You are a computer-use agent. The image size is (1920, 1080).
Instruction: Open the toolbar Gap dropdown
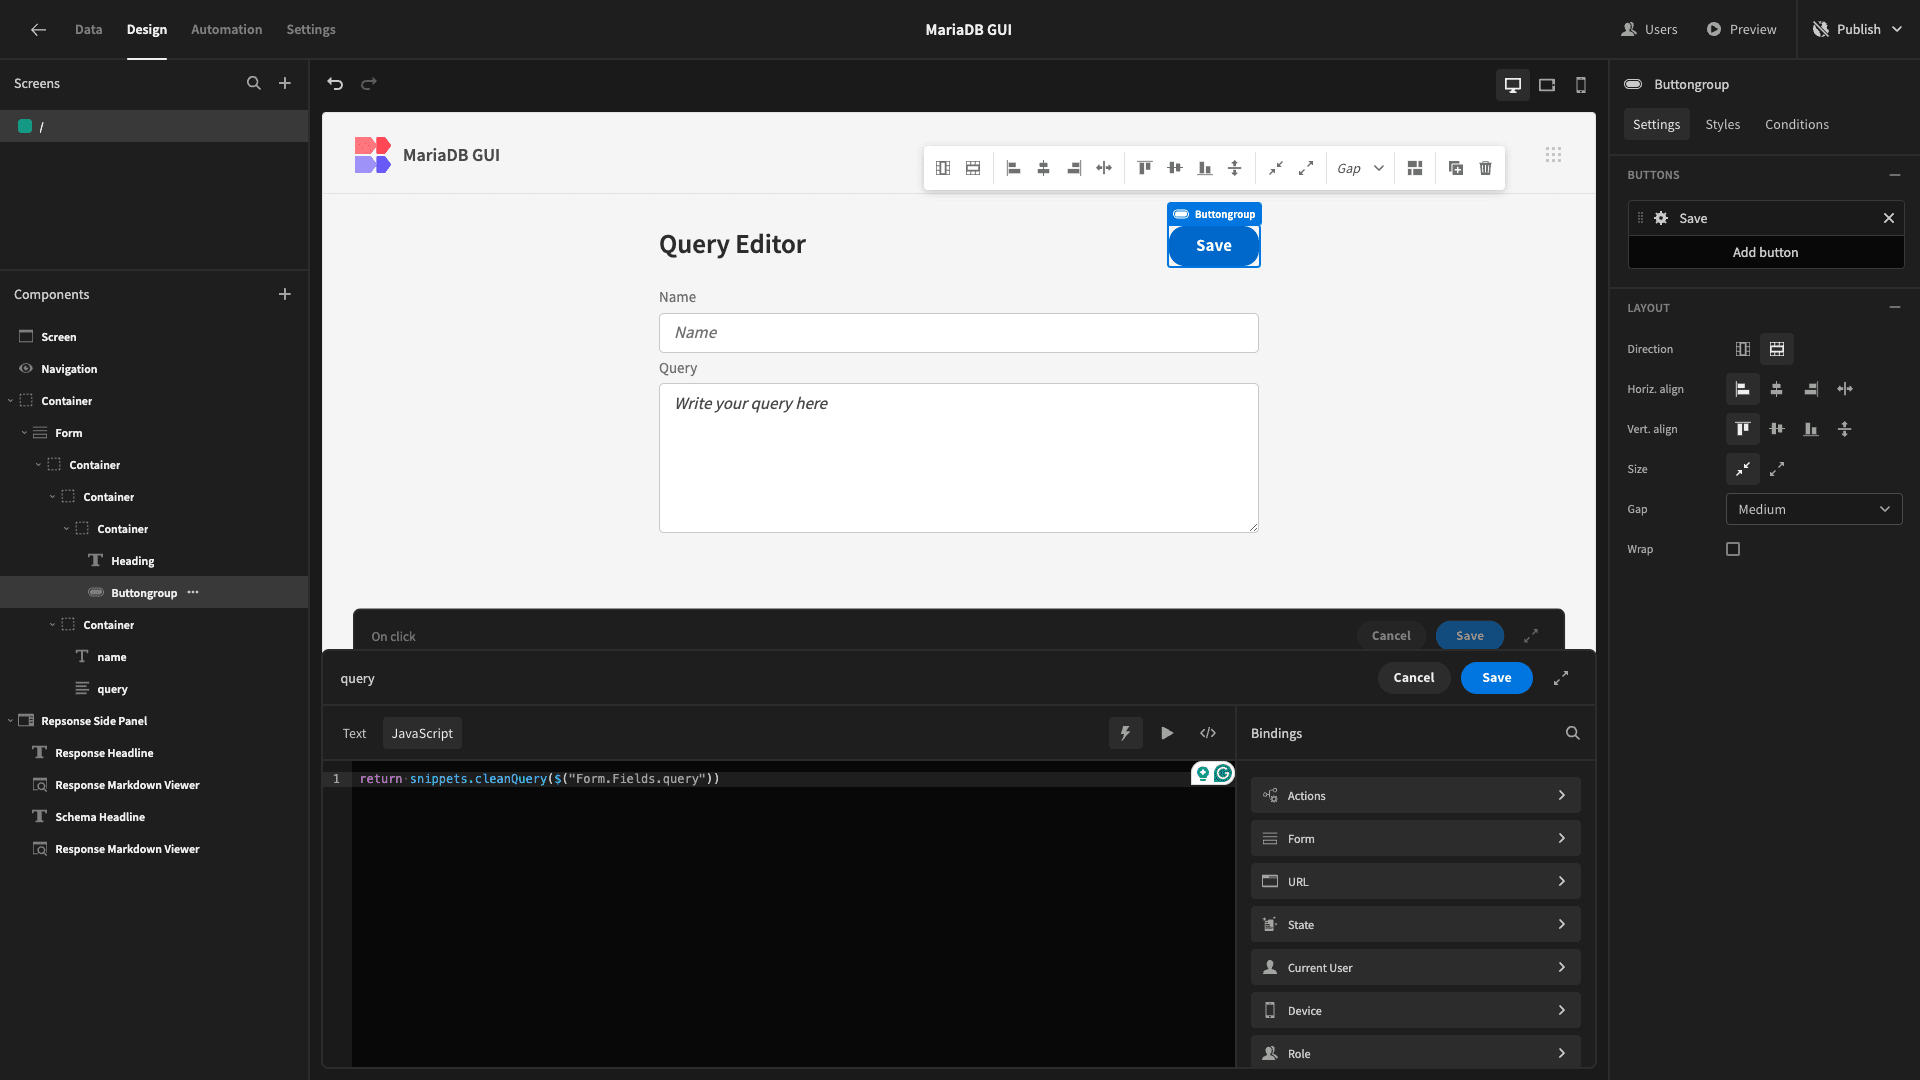(1360, 168)
